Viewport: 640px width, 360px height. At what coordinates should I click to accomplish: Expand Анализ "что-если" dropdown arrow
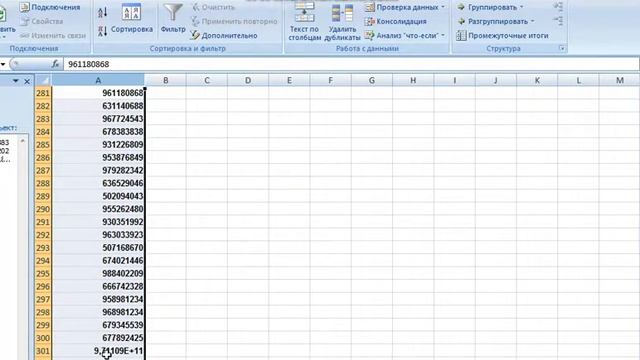pos(443,36)
